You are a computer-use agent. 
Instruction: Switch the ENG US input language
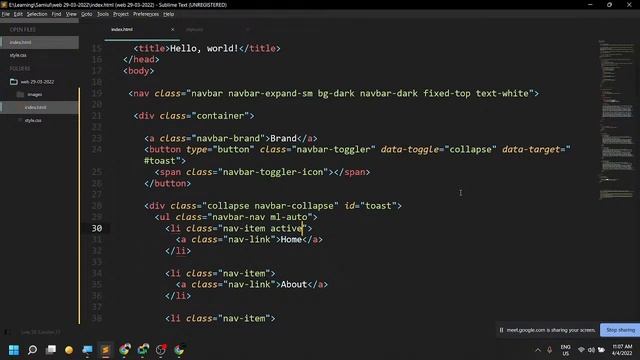565,350
